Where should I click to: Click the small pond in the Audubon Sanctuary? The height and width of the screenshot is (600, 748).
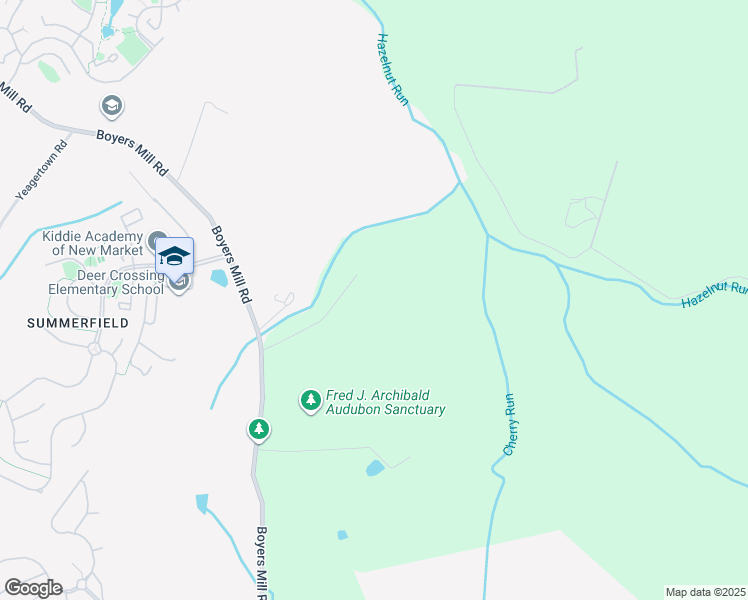click(375, 468)
